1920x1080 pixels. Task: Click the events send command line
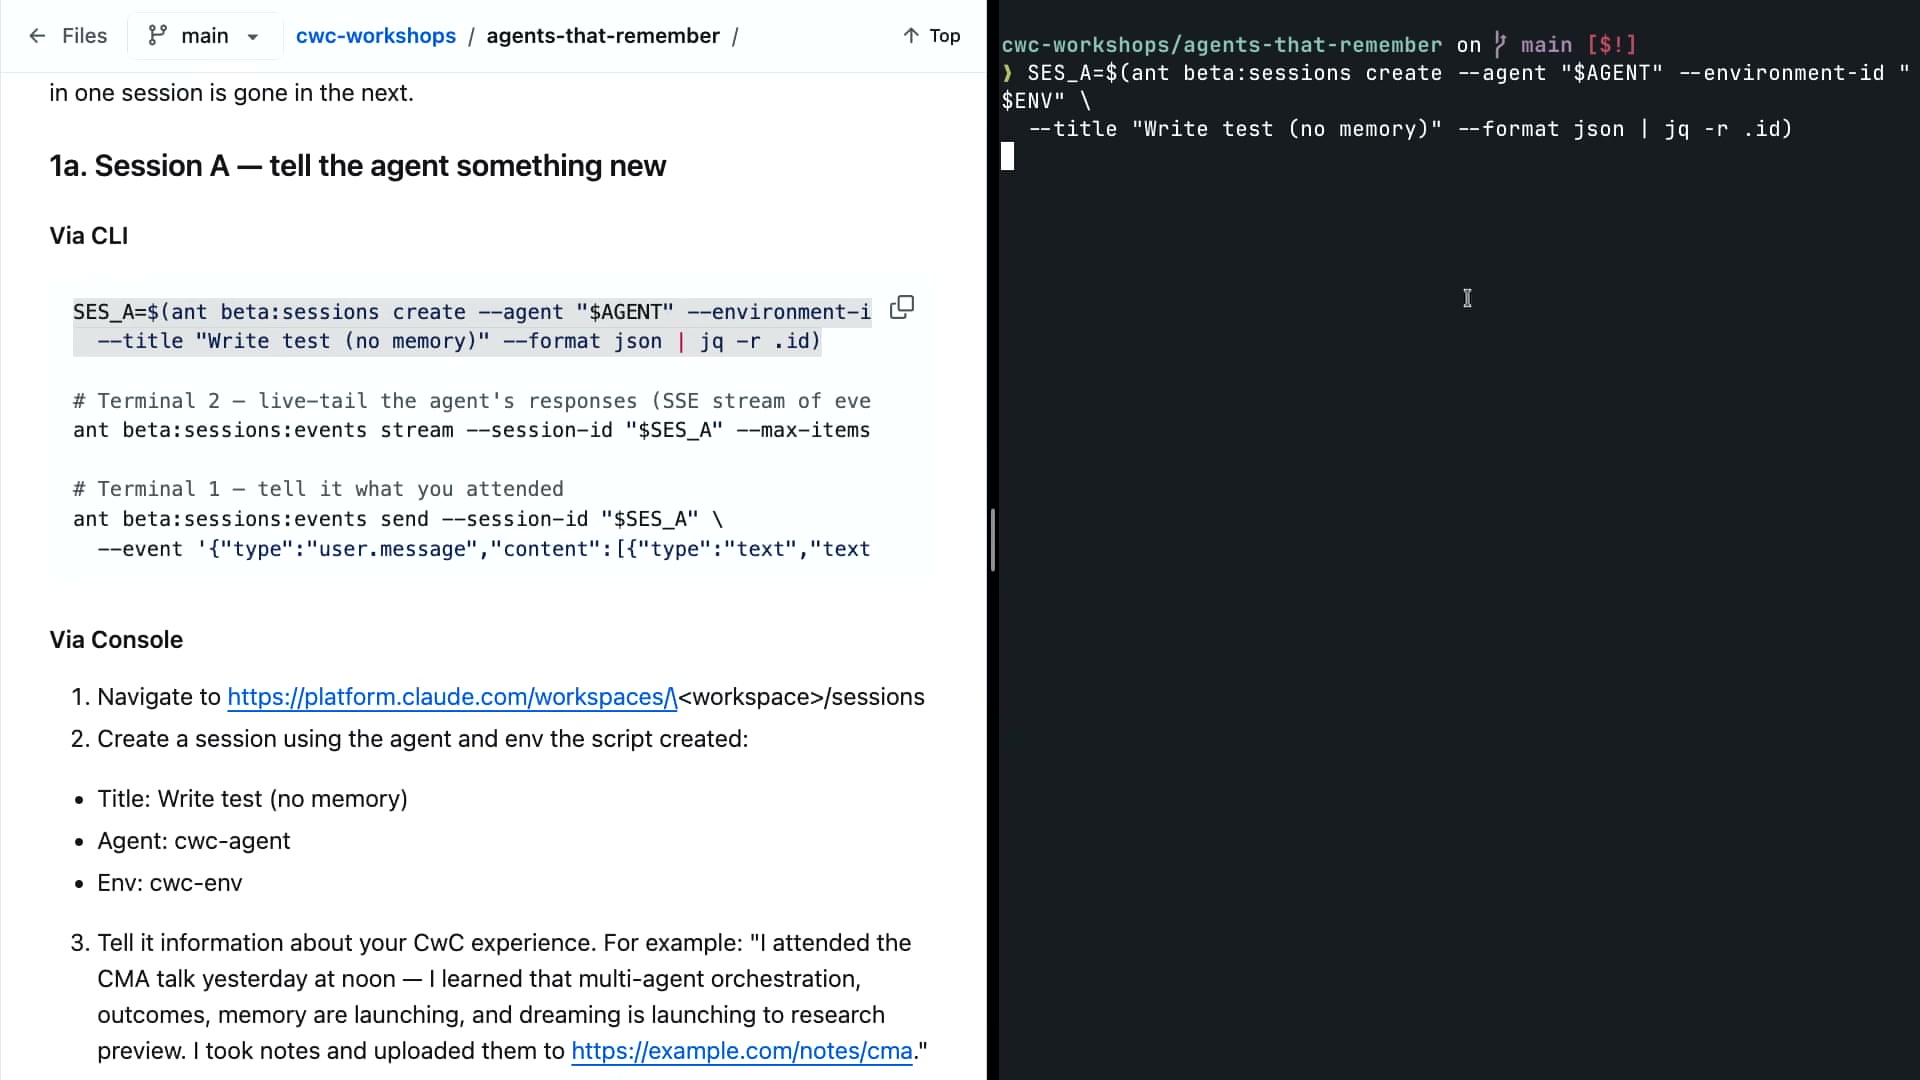coord(398,519)
